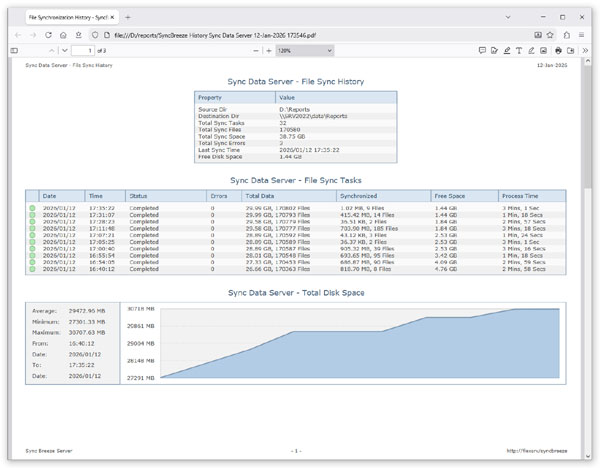Screen dimensions: 600x468
Task: Save the PDF document
Action: (571, 51)
